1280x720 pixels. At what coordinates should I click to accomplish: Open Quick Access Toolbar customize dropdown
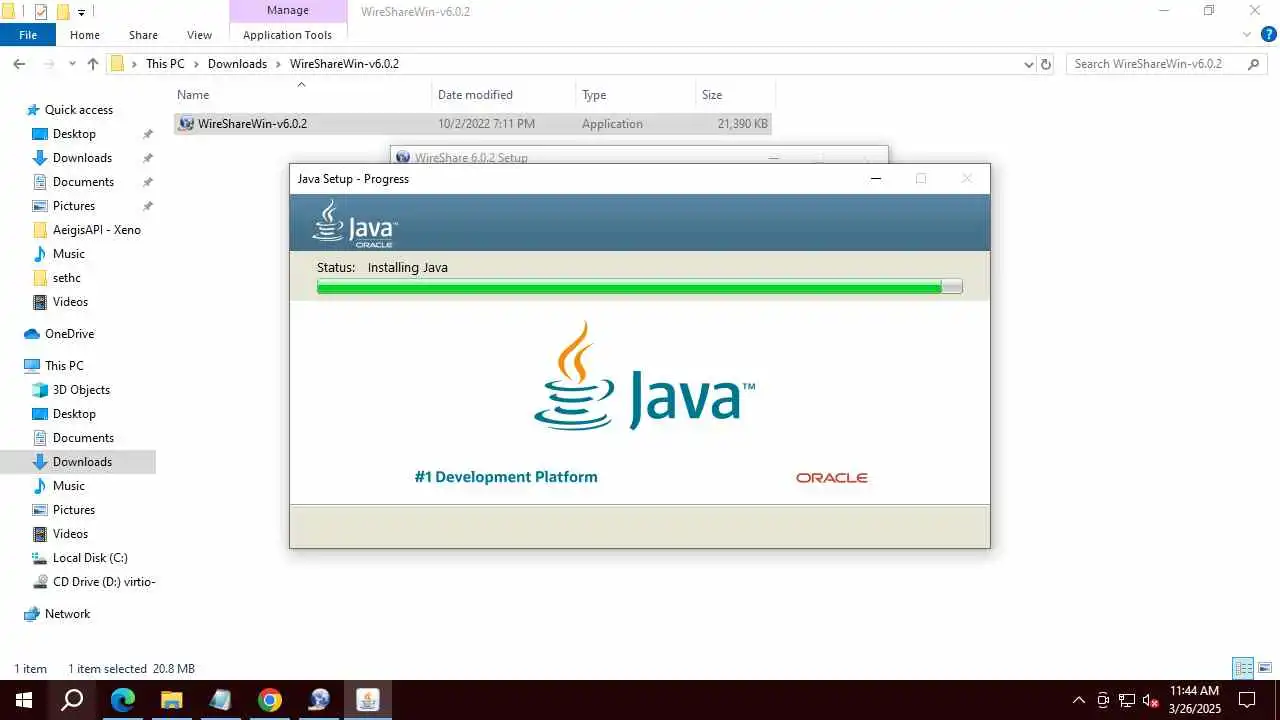82,12
